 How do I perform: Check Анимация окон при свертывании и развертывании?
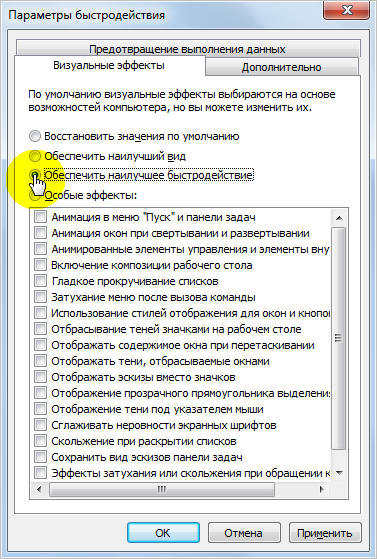40,233
